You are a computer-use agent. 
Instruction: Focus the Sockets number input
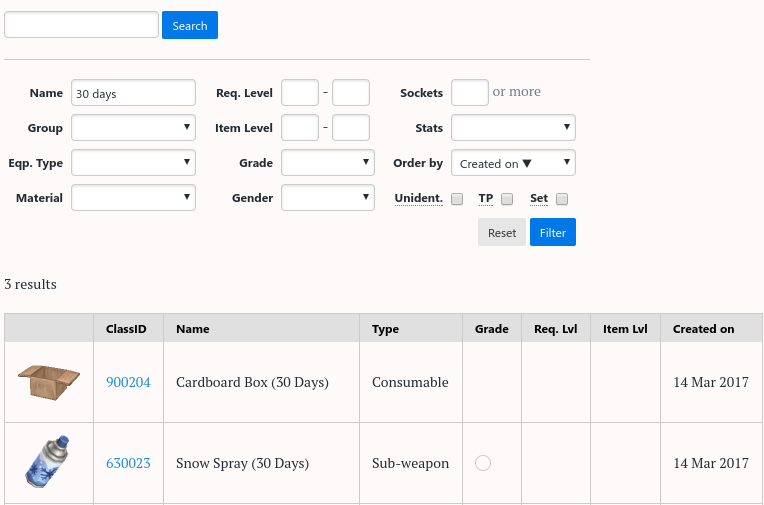pos(470,93)
